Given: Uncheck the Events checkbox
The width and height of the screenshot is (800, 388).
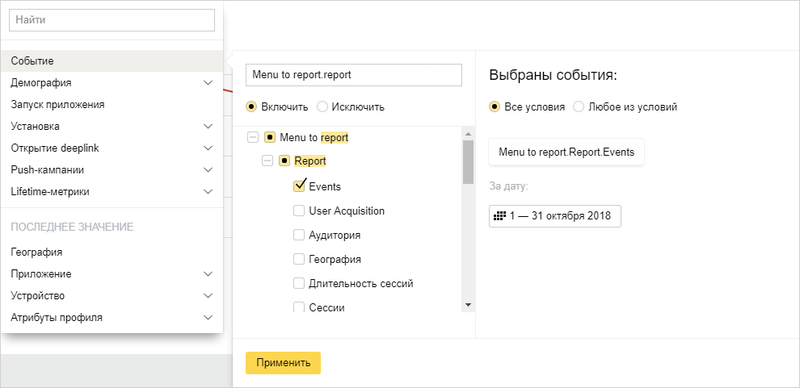Looking at the screenshot, I should 299,186.
